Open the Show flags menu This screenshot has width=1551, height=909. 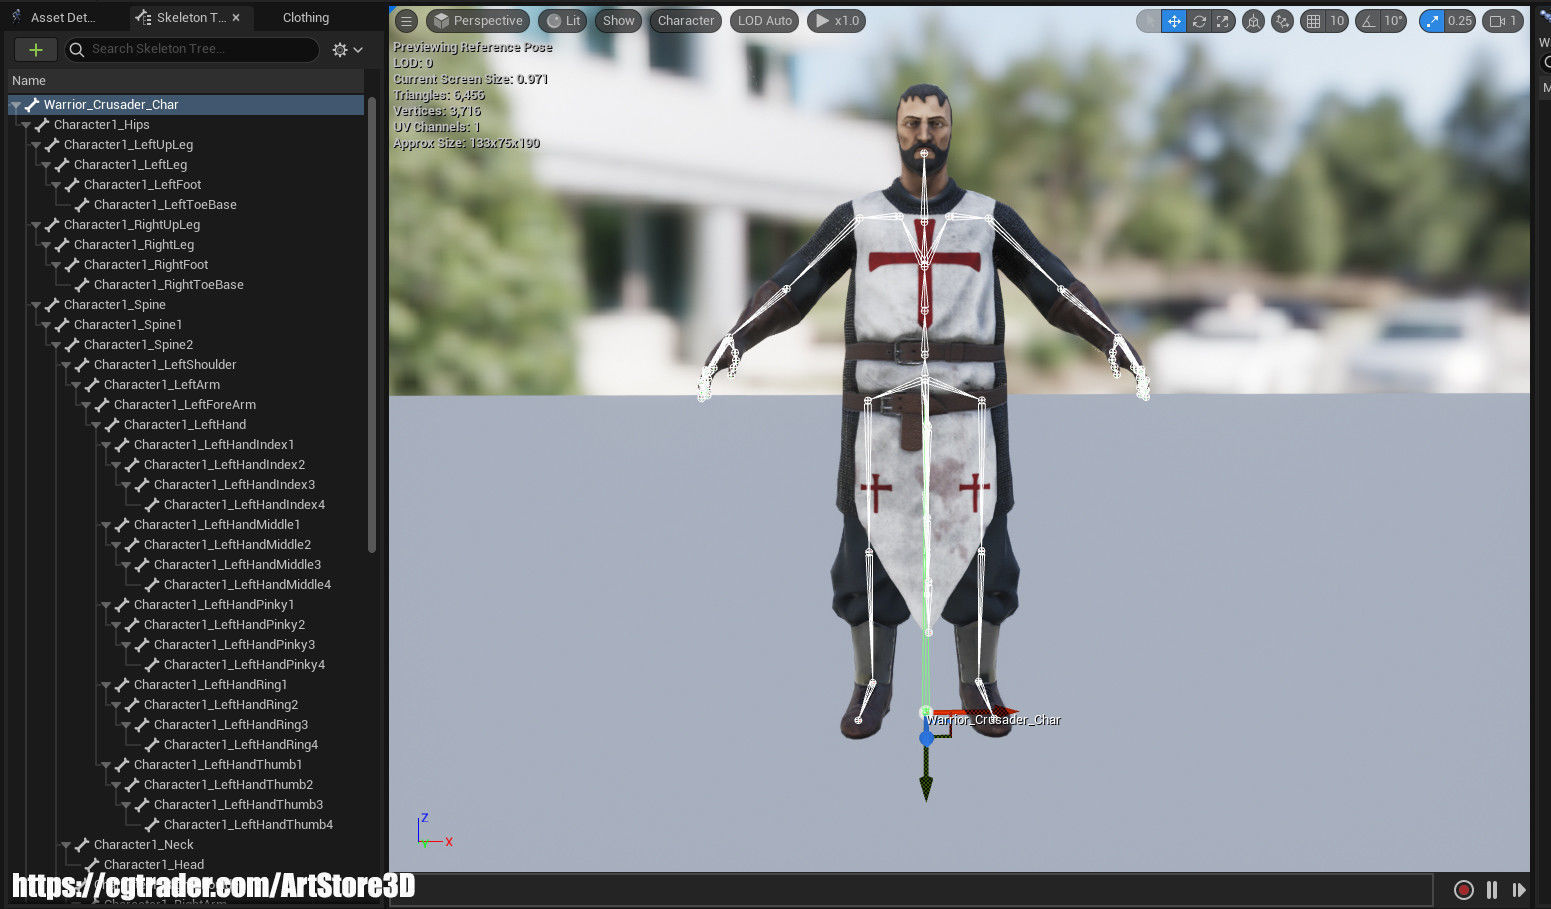click(x=617, y=20)
